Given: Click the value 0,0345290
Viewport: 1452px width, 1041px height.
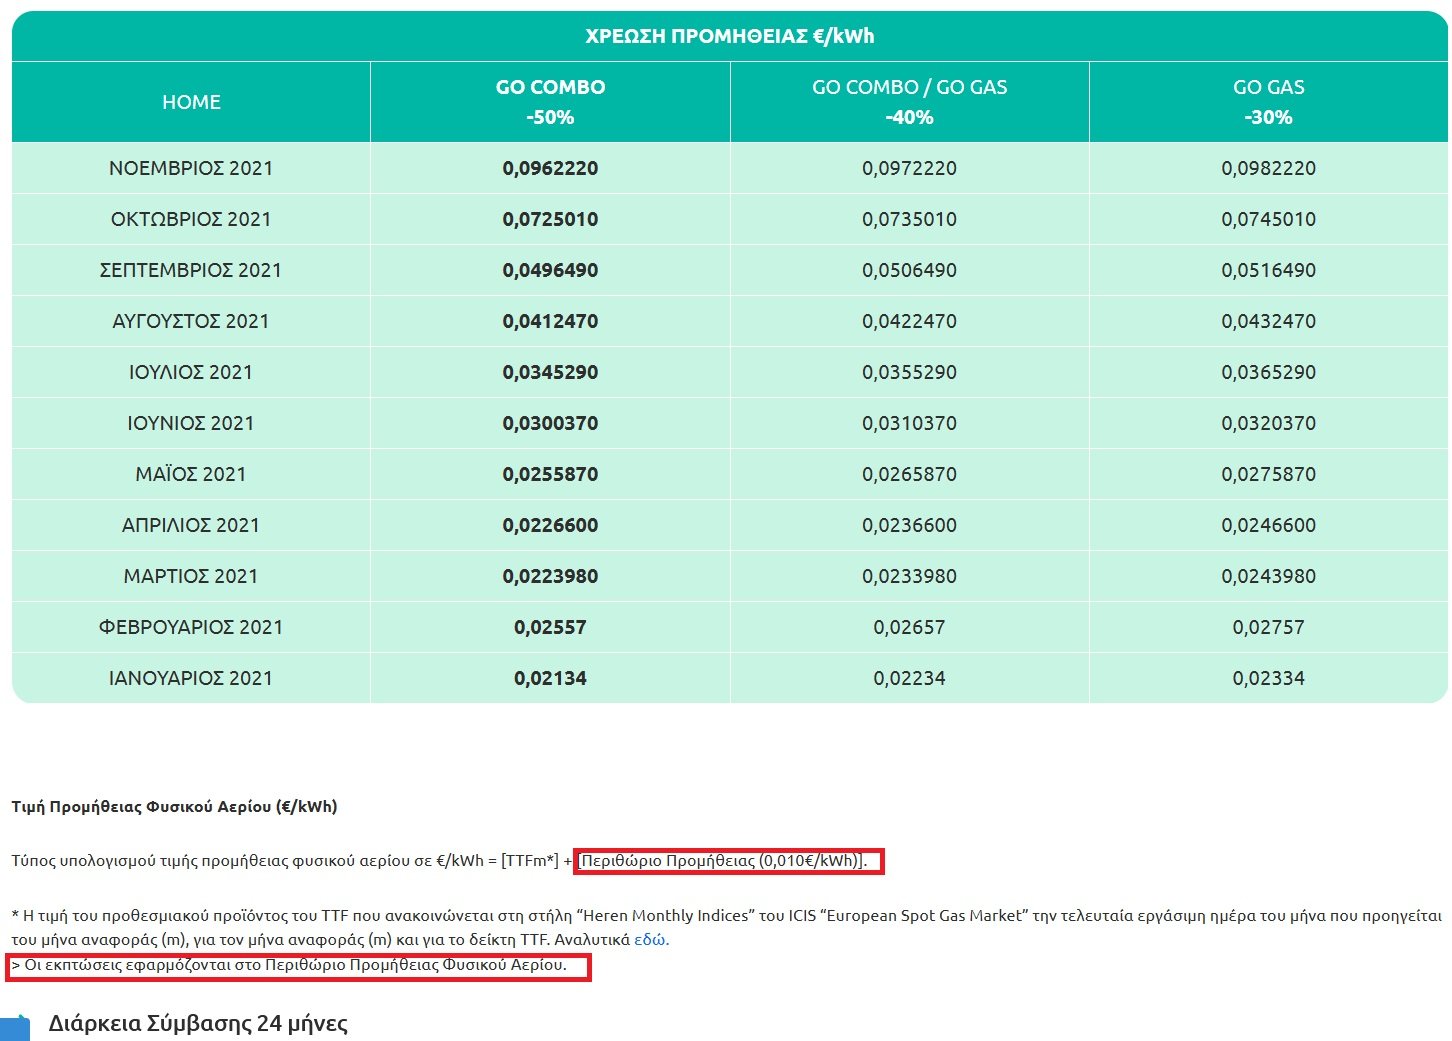Looking at the screenshot, I should 550,372.
